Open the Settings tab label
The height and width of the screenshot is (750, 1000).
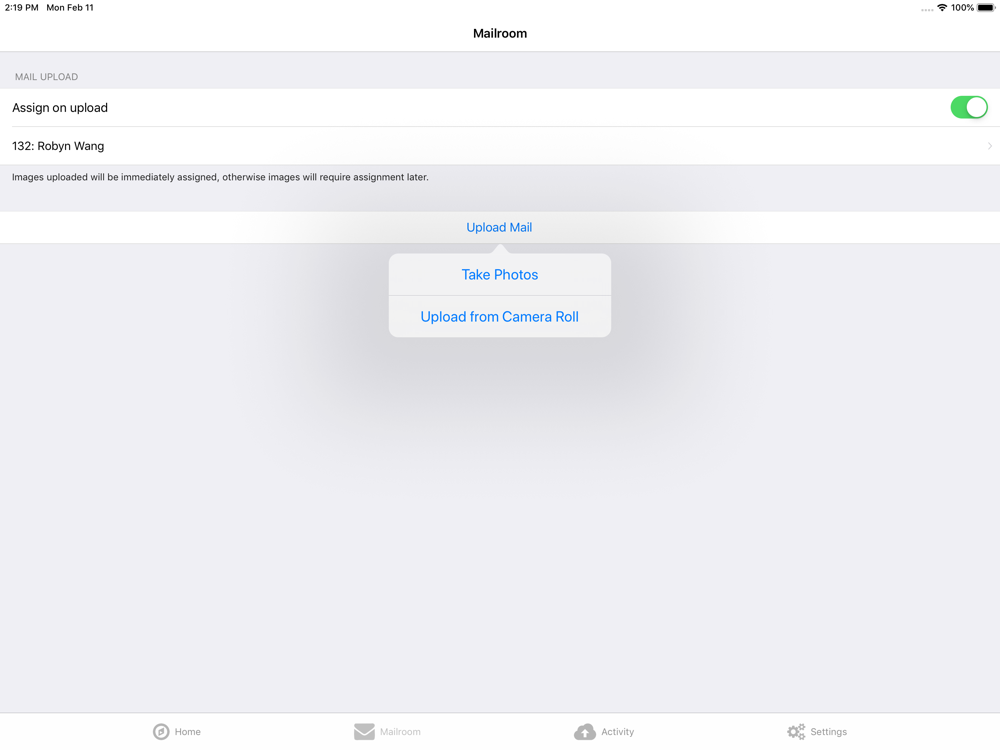point(828,732)
